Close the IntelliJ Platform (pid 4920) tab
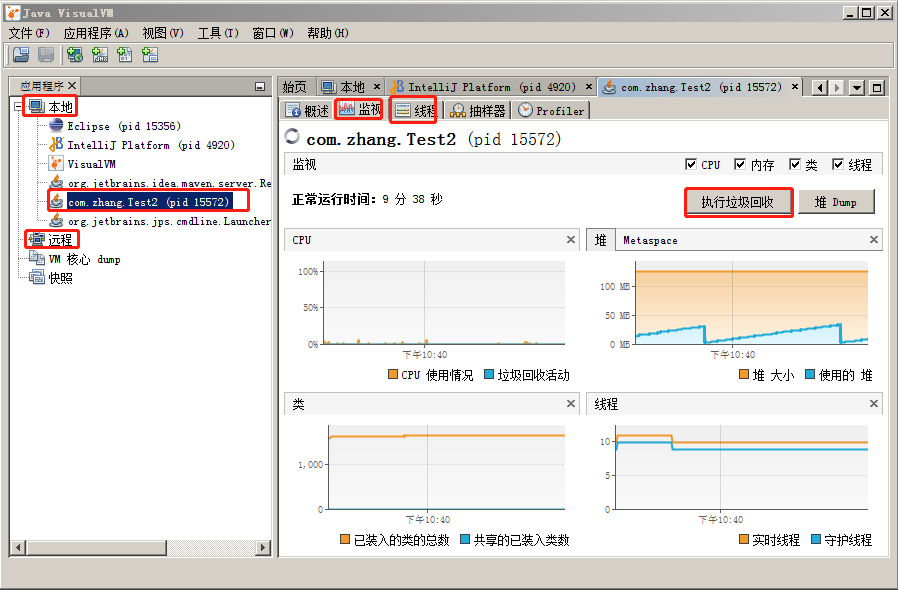This screenshot has height=590, width=898. 589,86
